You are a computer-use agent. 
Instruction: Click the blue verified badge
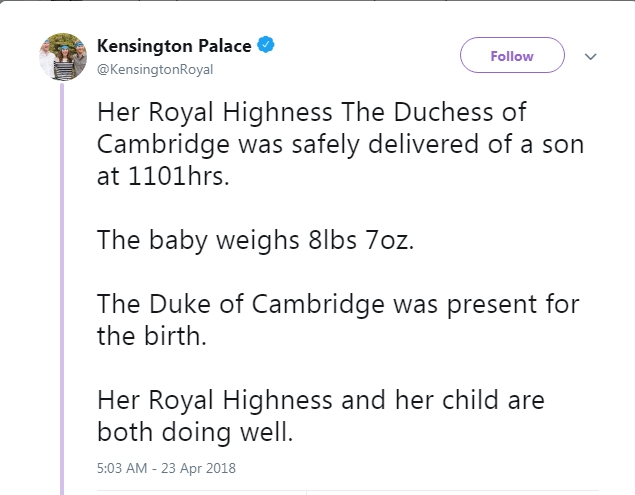pyautogui.click(x=266, y=45)
